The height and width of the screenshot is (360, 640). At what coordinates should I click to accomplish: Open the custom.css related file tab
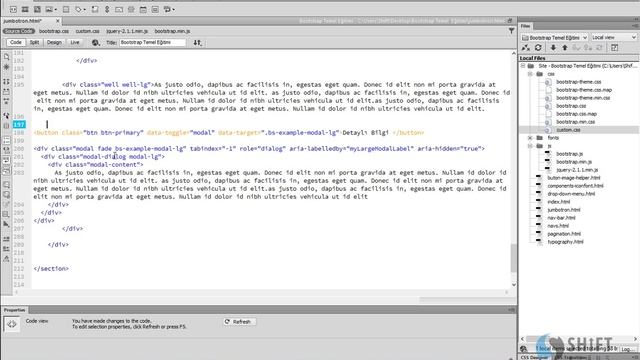[x=87, y=31]
